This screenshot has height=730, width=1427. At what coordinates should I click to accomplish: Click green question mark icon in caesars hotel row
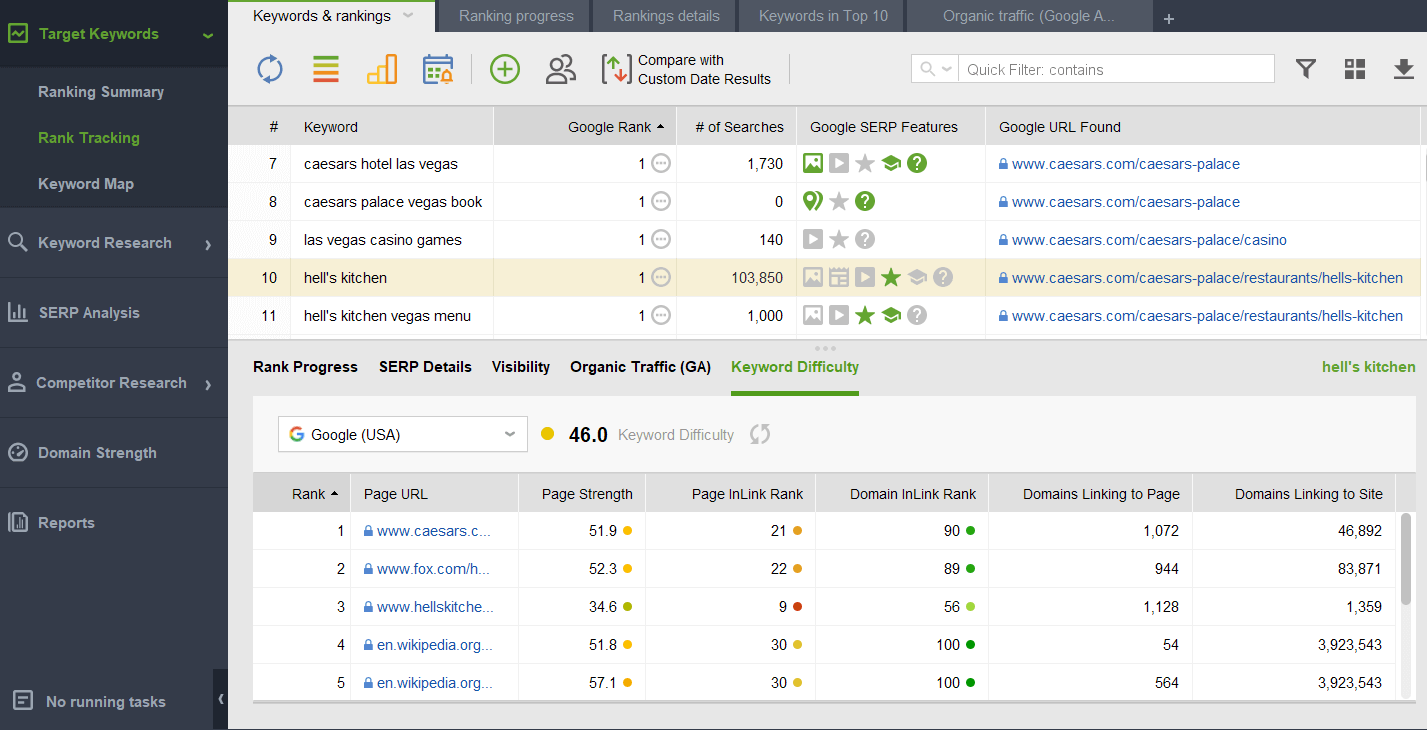tap(917, 163)
